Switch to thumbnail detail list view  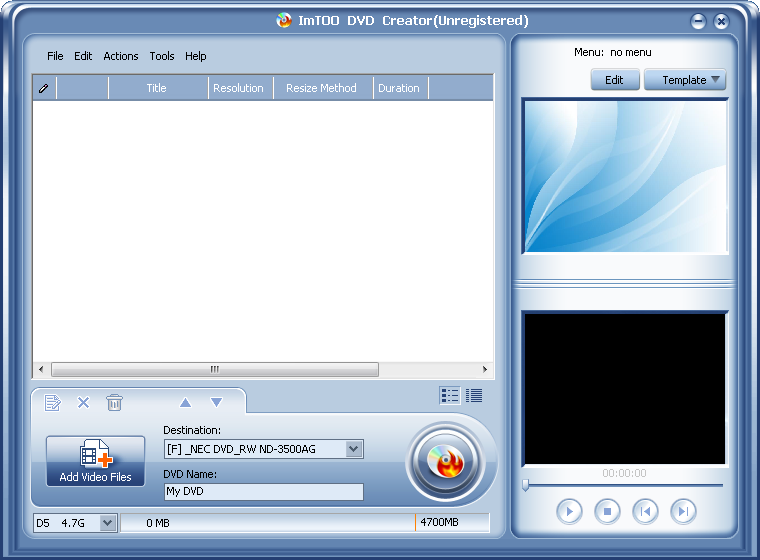click(x=450, y=396)
